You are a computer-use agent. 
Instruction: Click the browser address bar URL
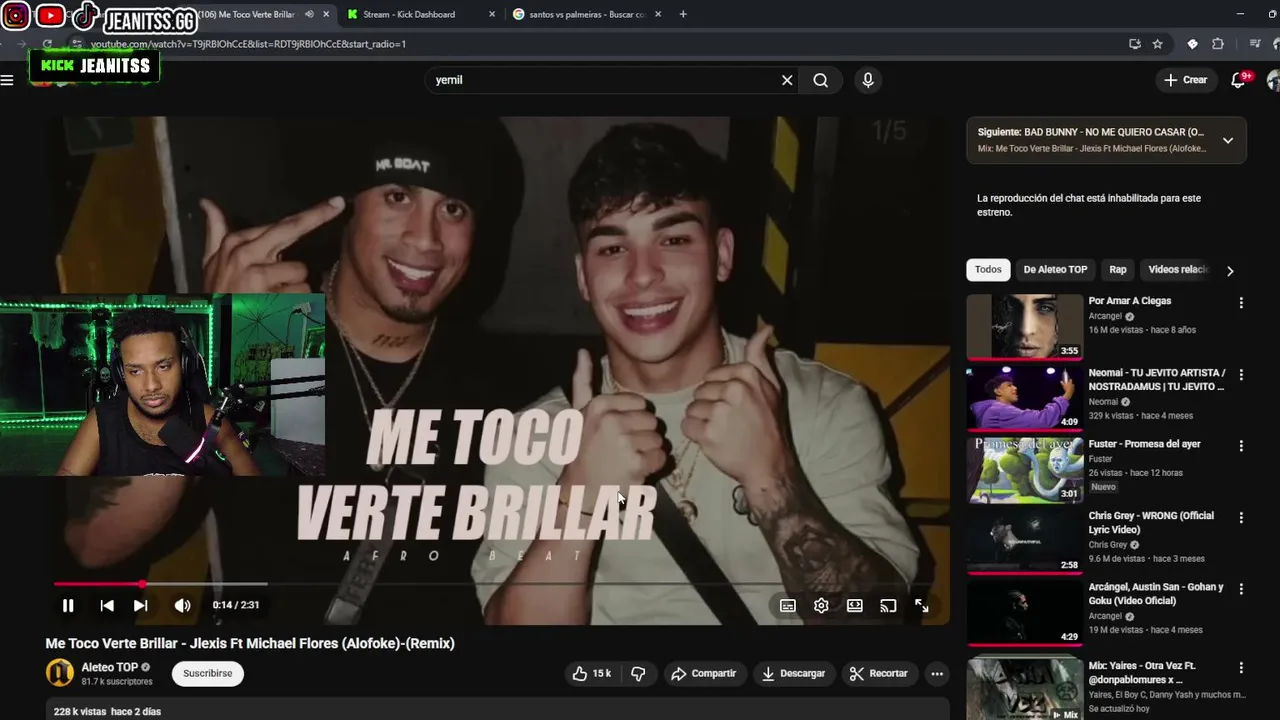point(248,44)
